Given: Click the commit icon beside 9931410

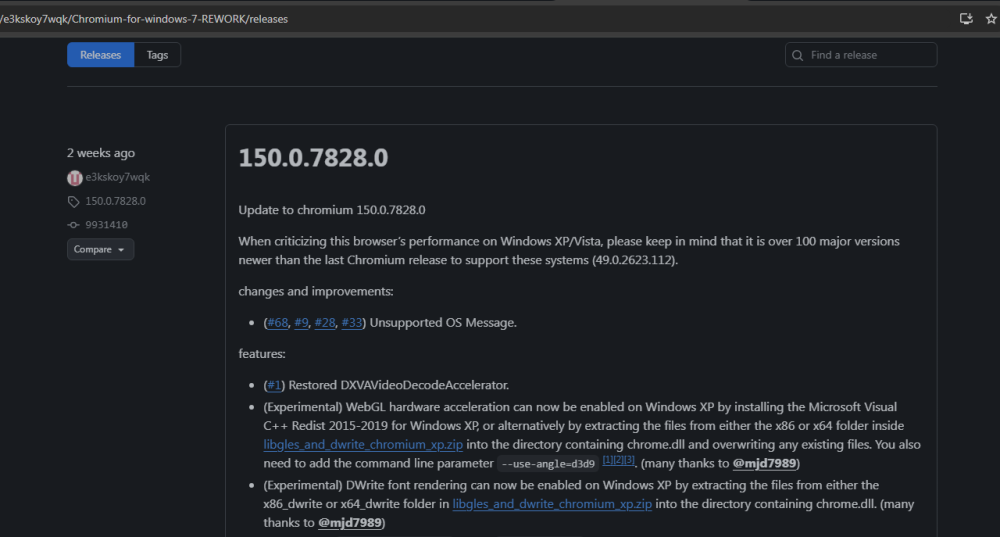Looking at the screenshot, I should (73, 225).
